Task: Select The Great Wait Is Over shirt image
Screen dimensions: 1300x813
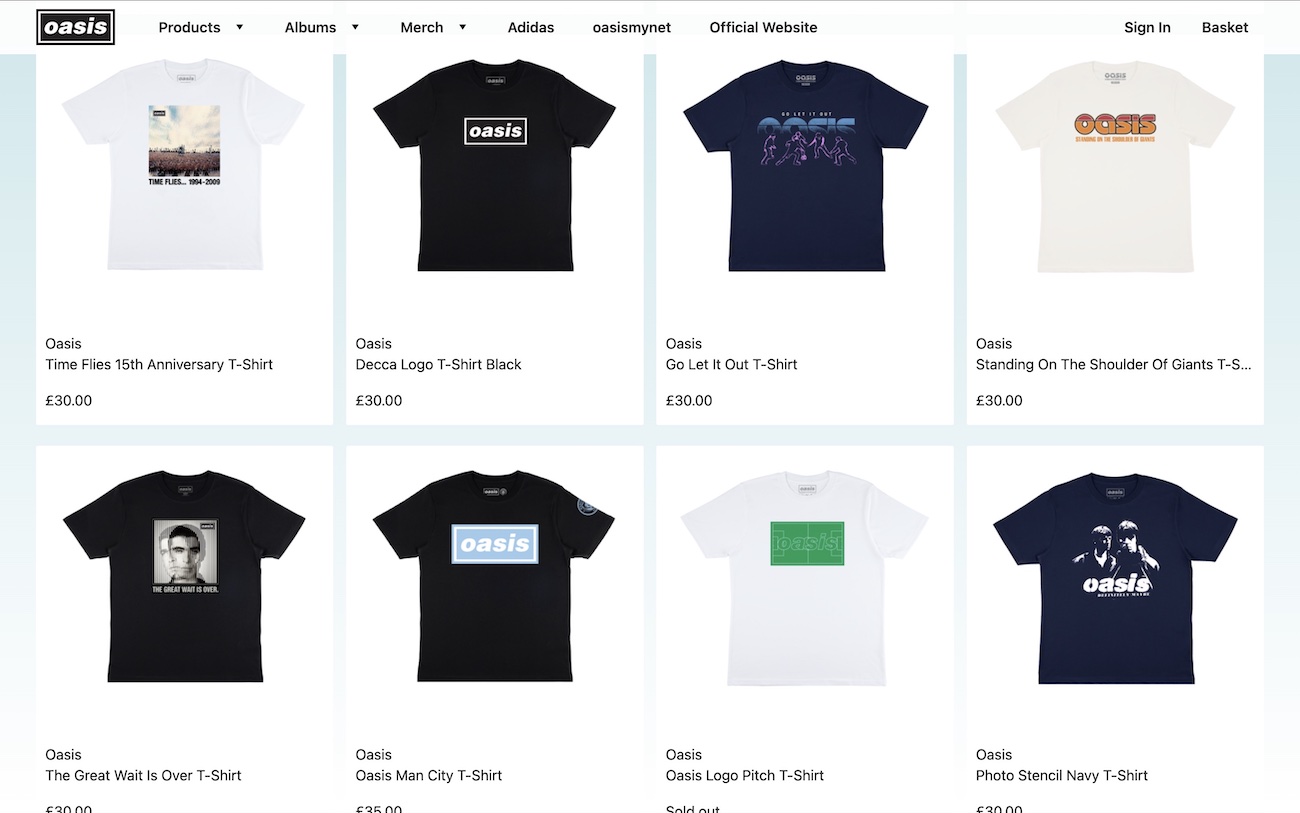Action: point(184,577)
